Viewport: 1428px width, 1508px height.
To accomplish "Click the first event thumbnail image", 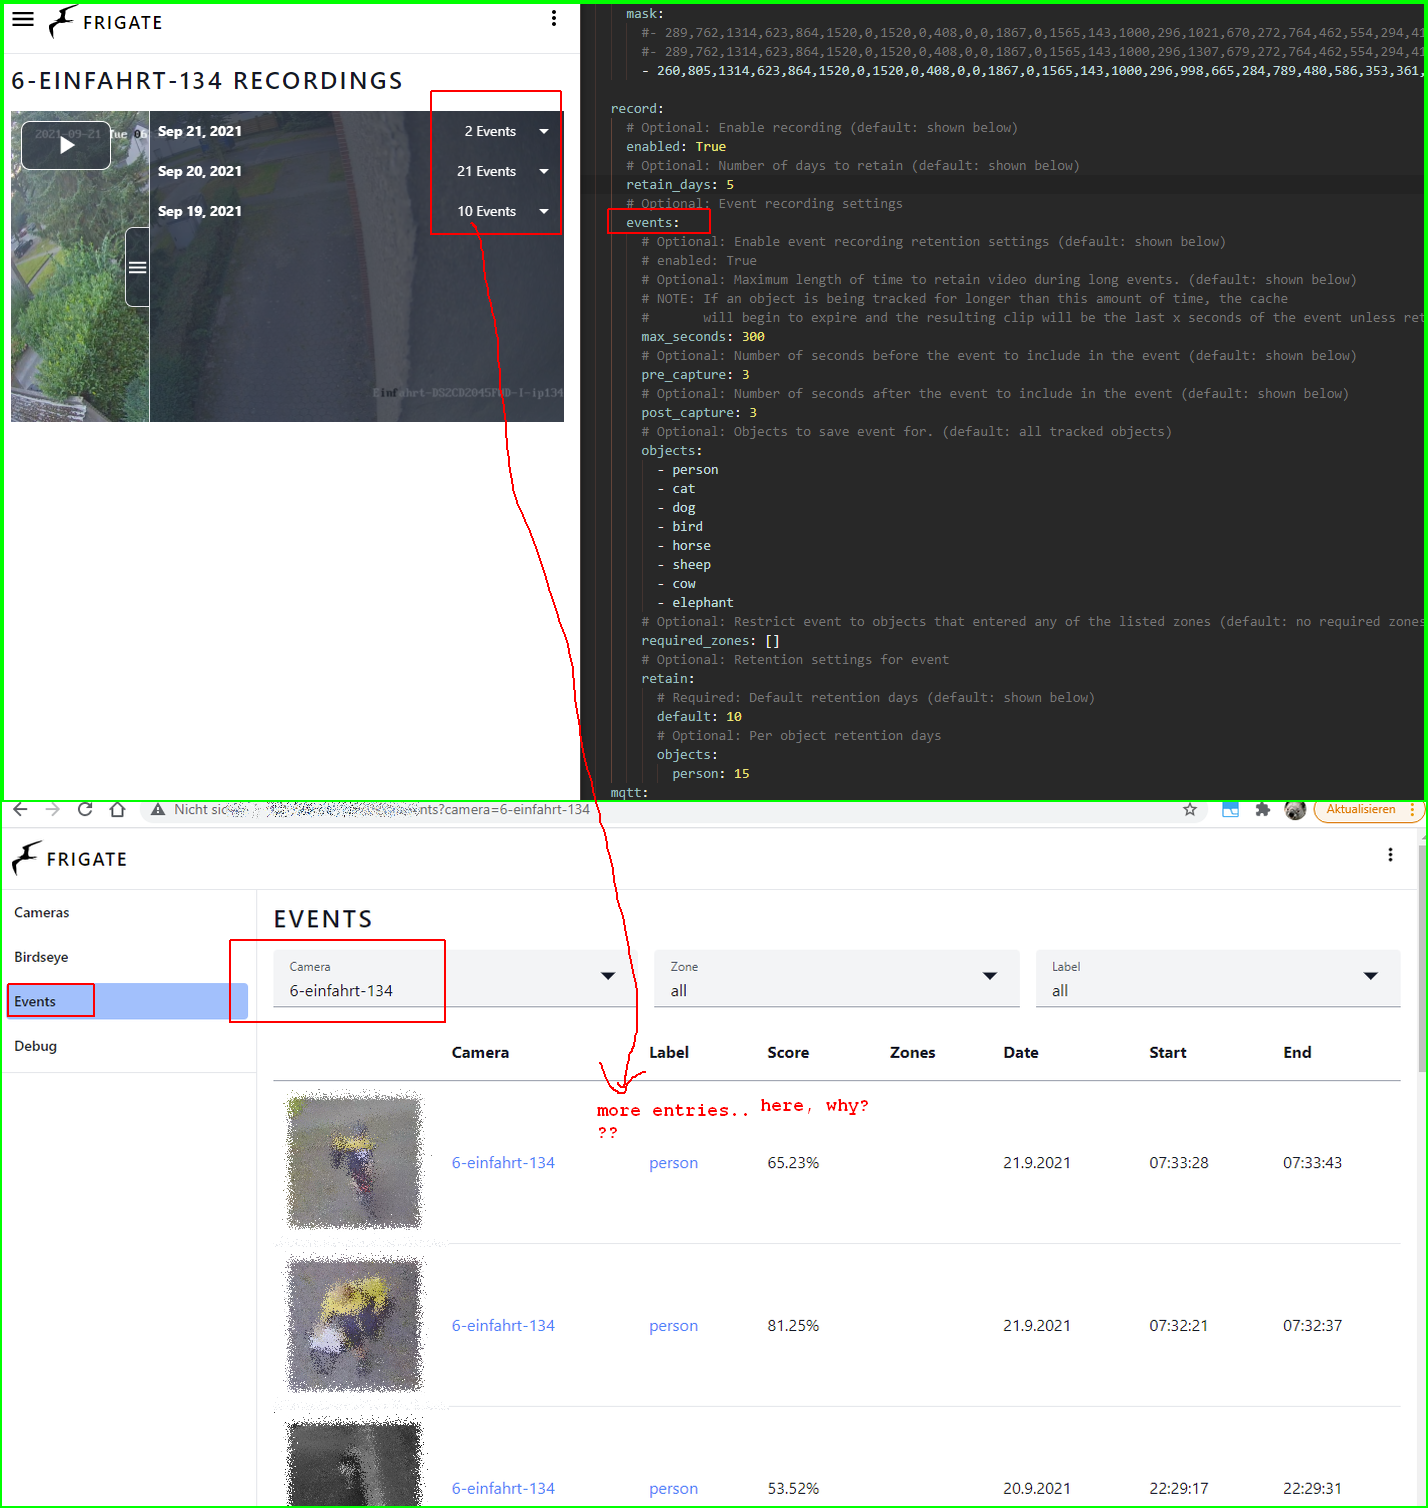I will tap(353, 1161).
